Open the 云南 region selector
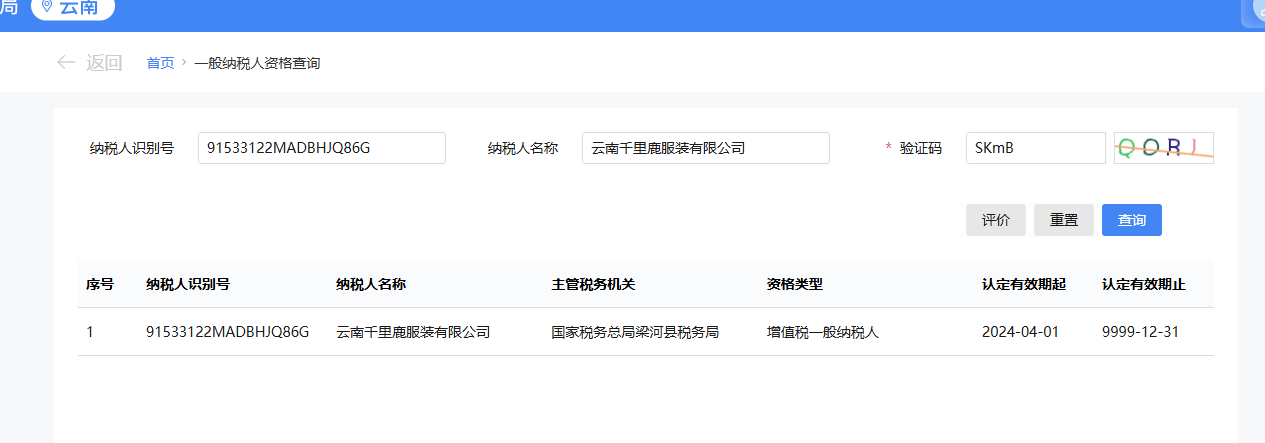Viewport: 1265px width, 443px height. click(74, 8)
